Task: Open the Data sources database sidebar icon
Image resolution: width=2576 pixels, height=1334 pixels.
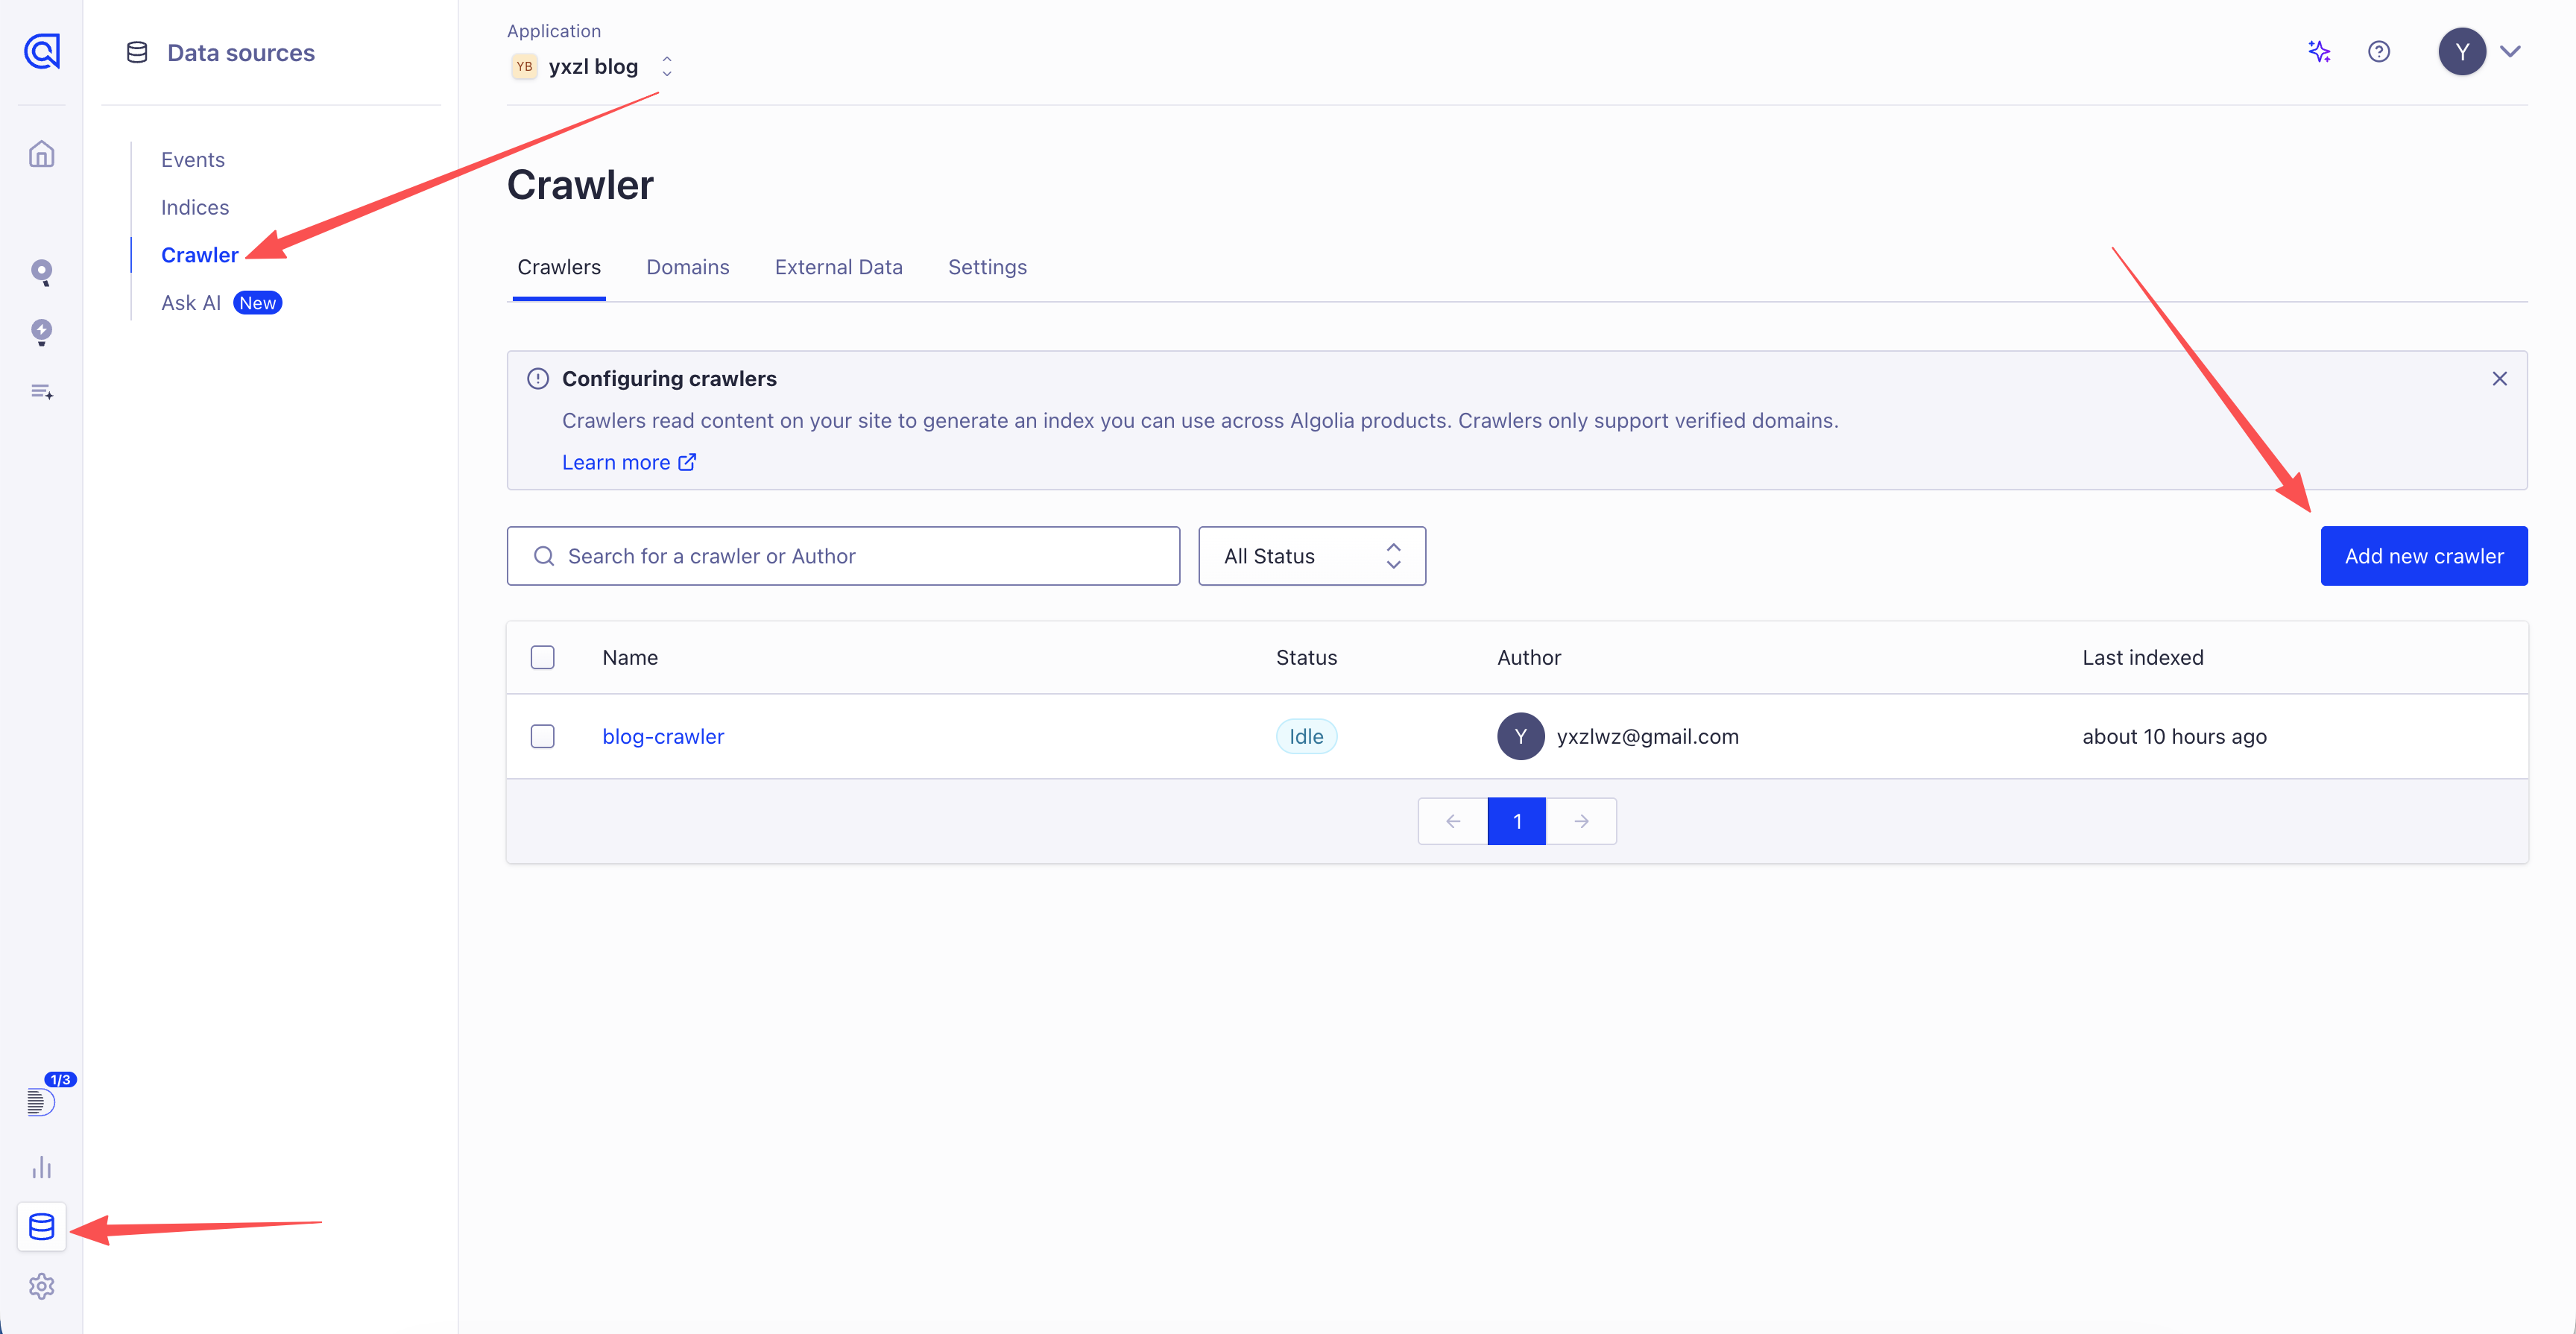Action: [x=41, y=1226]
